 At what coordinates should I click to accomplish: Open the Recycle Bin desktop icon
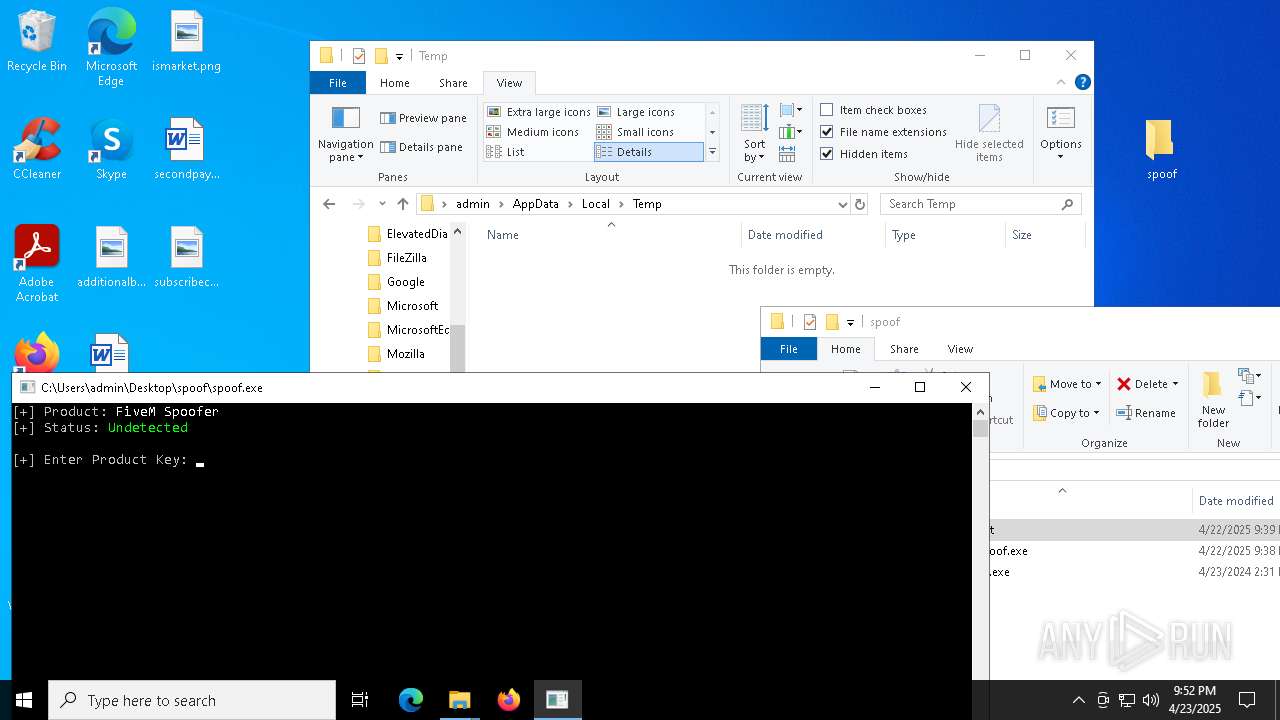coord(37,42)
